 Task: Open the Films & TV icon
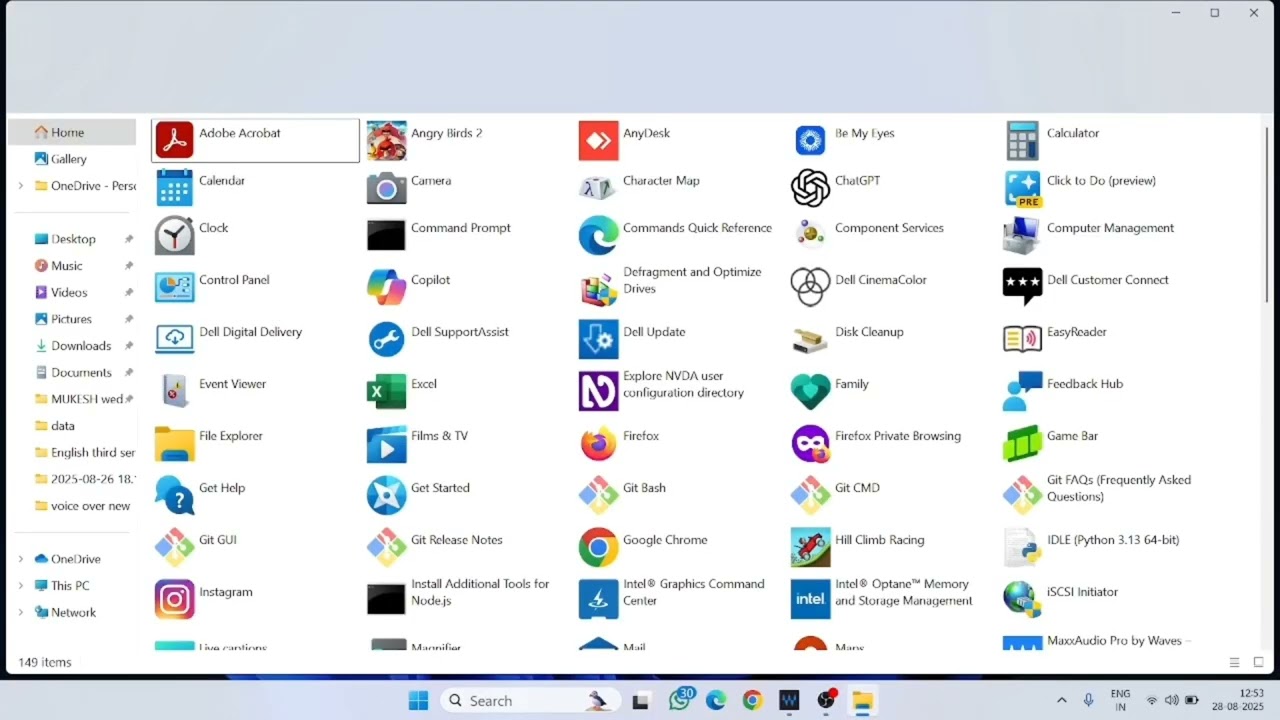pyautogui.click(x=386, y=443)
